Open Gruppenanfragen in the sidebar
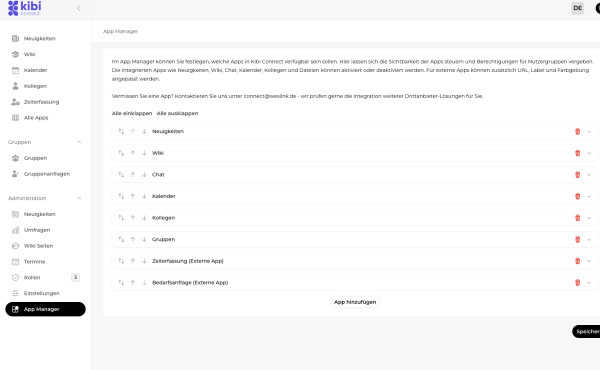This screenshot has width=600, height=370. [45, 174]
